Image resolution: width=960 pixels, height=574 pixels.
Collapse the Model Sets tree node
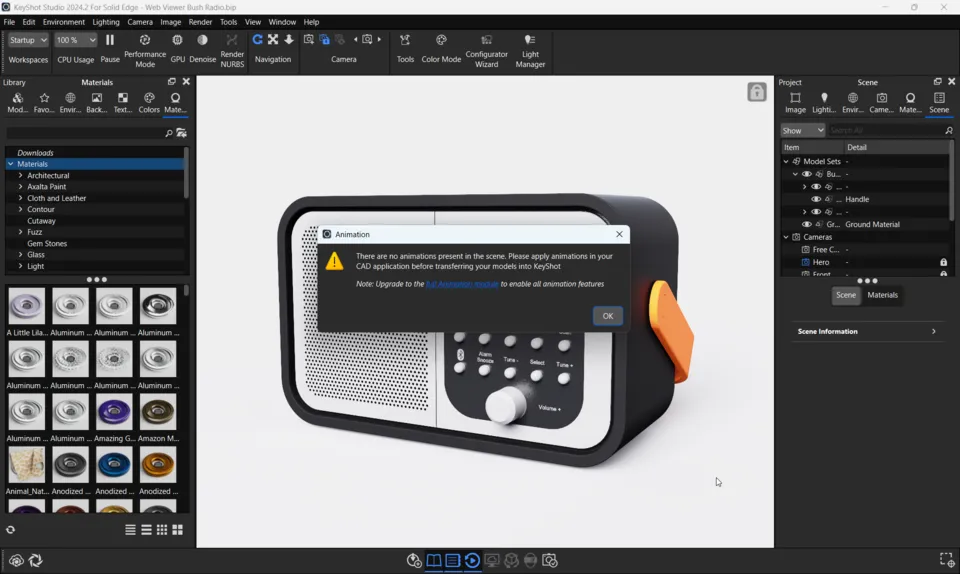[x=786, y=162]
